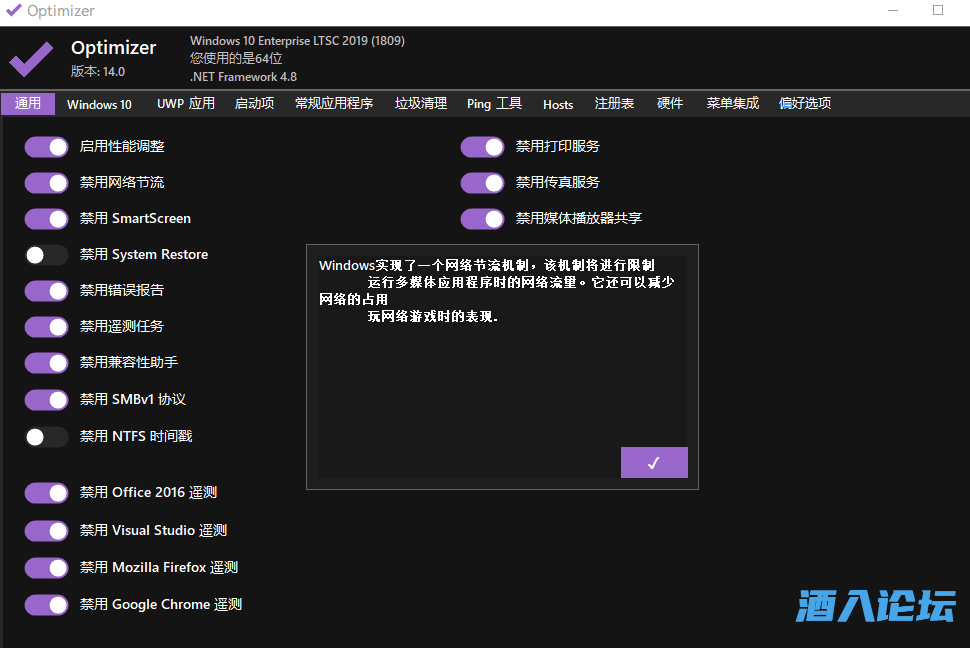Screen dimensions: 970x648
Task: Switch to the UWP 应用 tab
Action: click(185, 104)
